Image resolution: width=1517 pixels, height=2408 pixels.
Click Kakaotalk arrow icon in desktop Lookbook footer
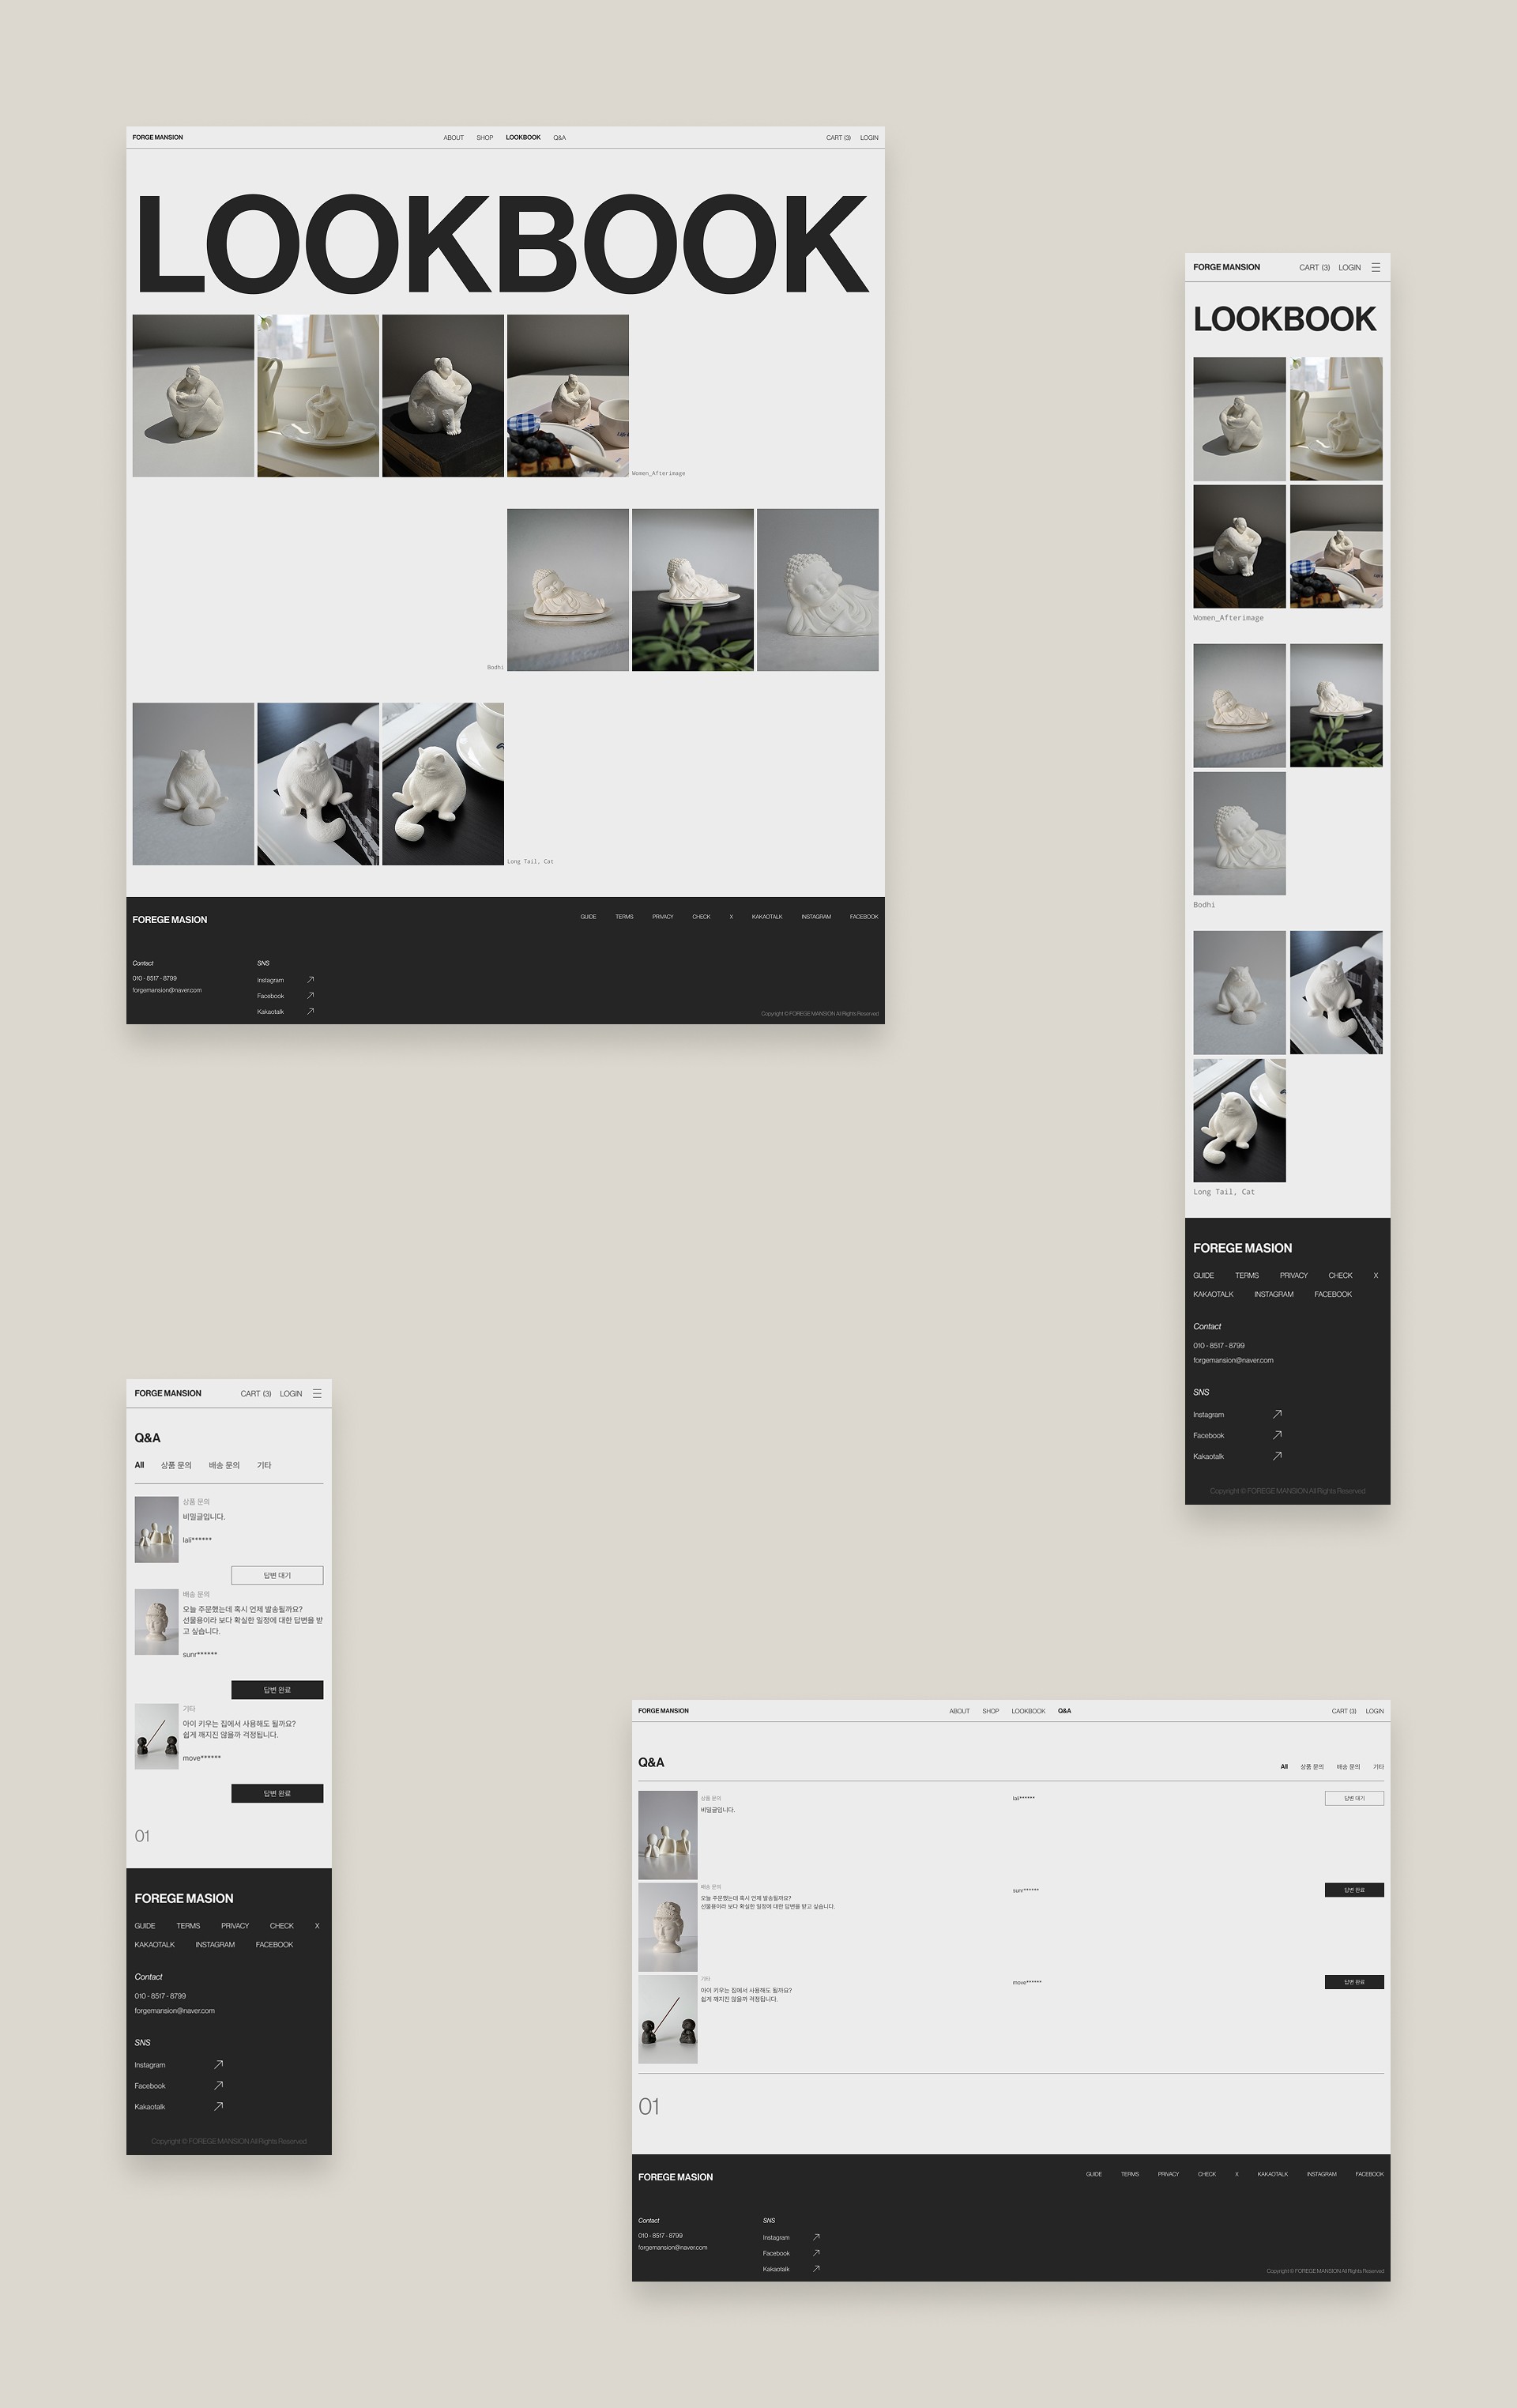311,1011
